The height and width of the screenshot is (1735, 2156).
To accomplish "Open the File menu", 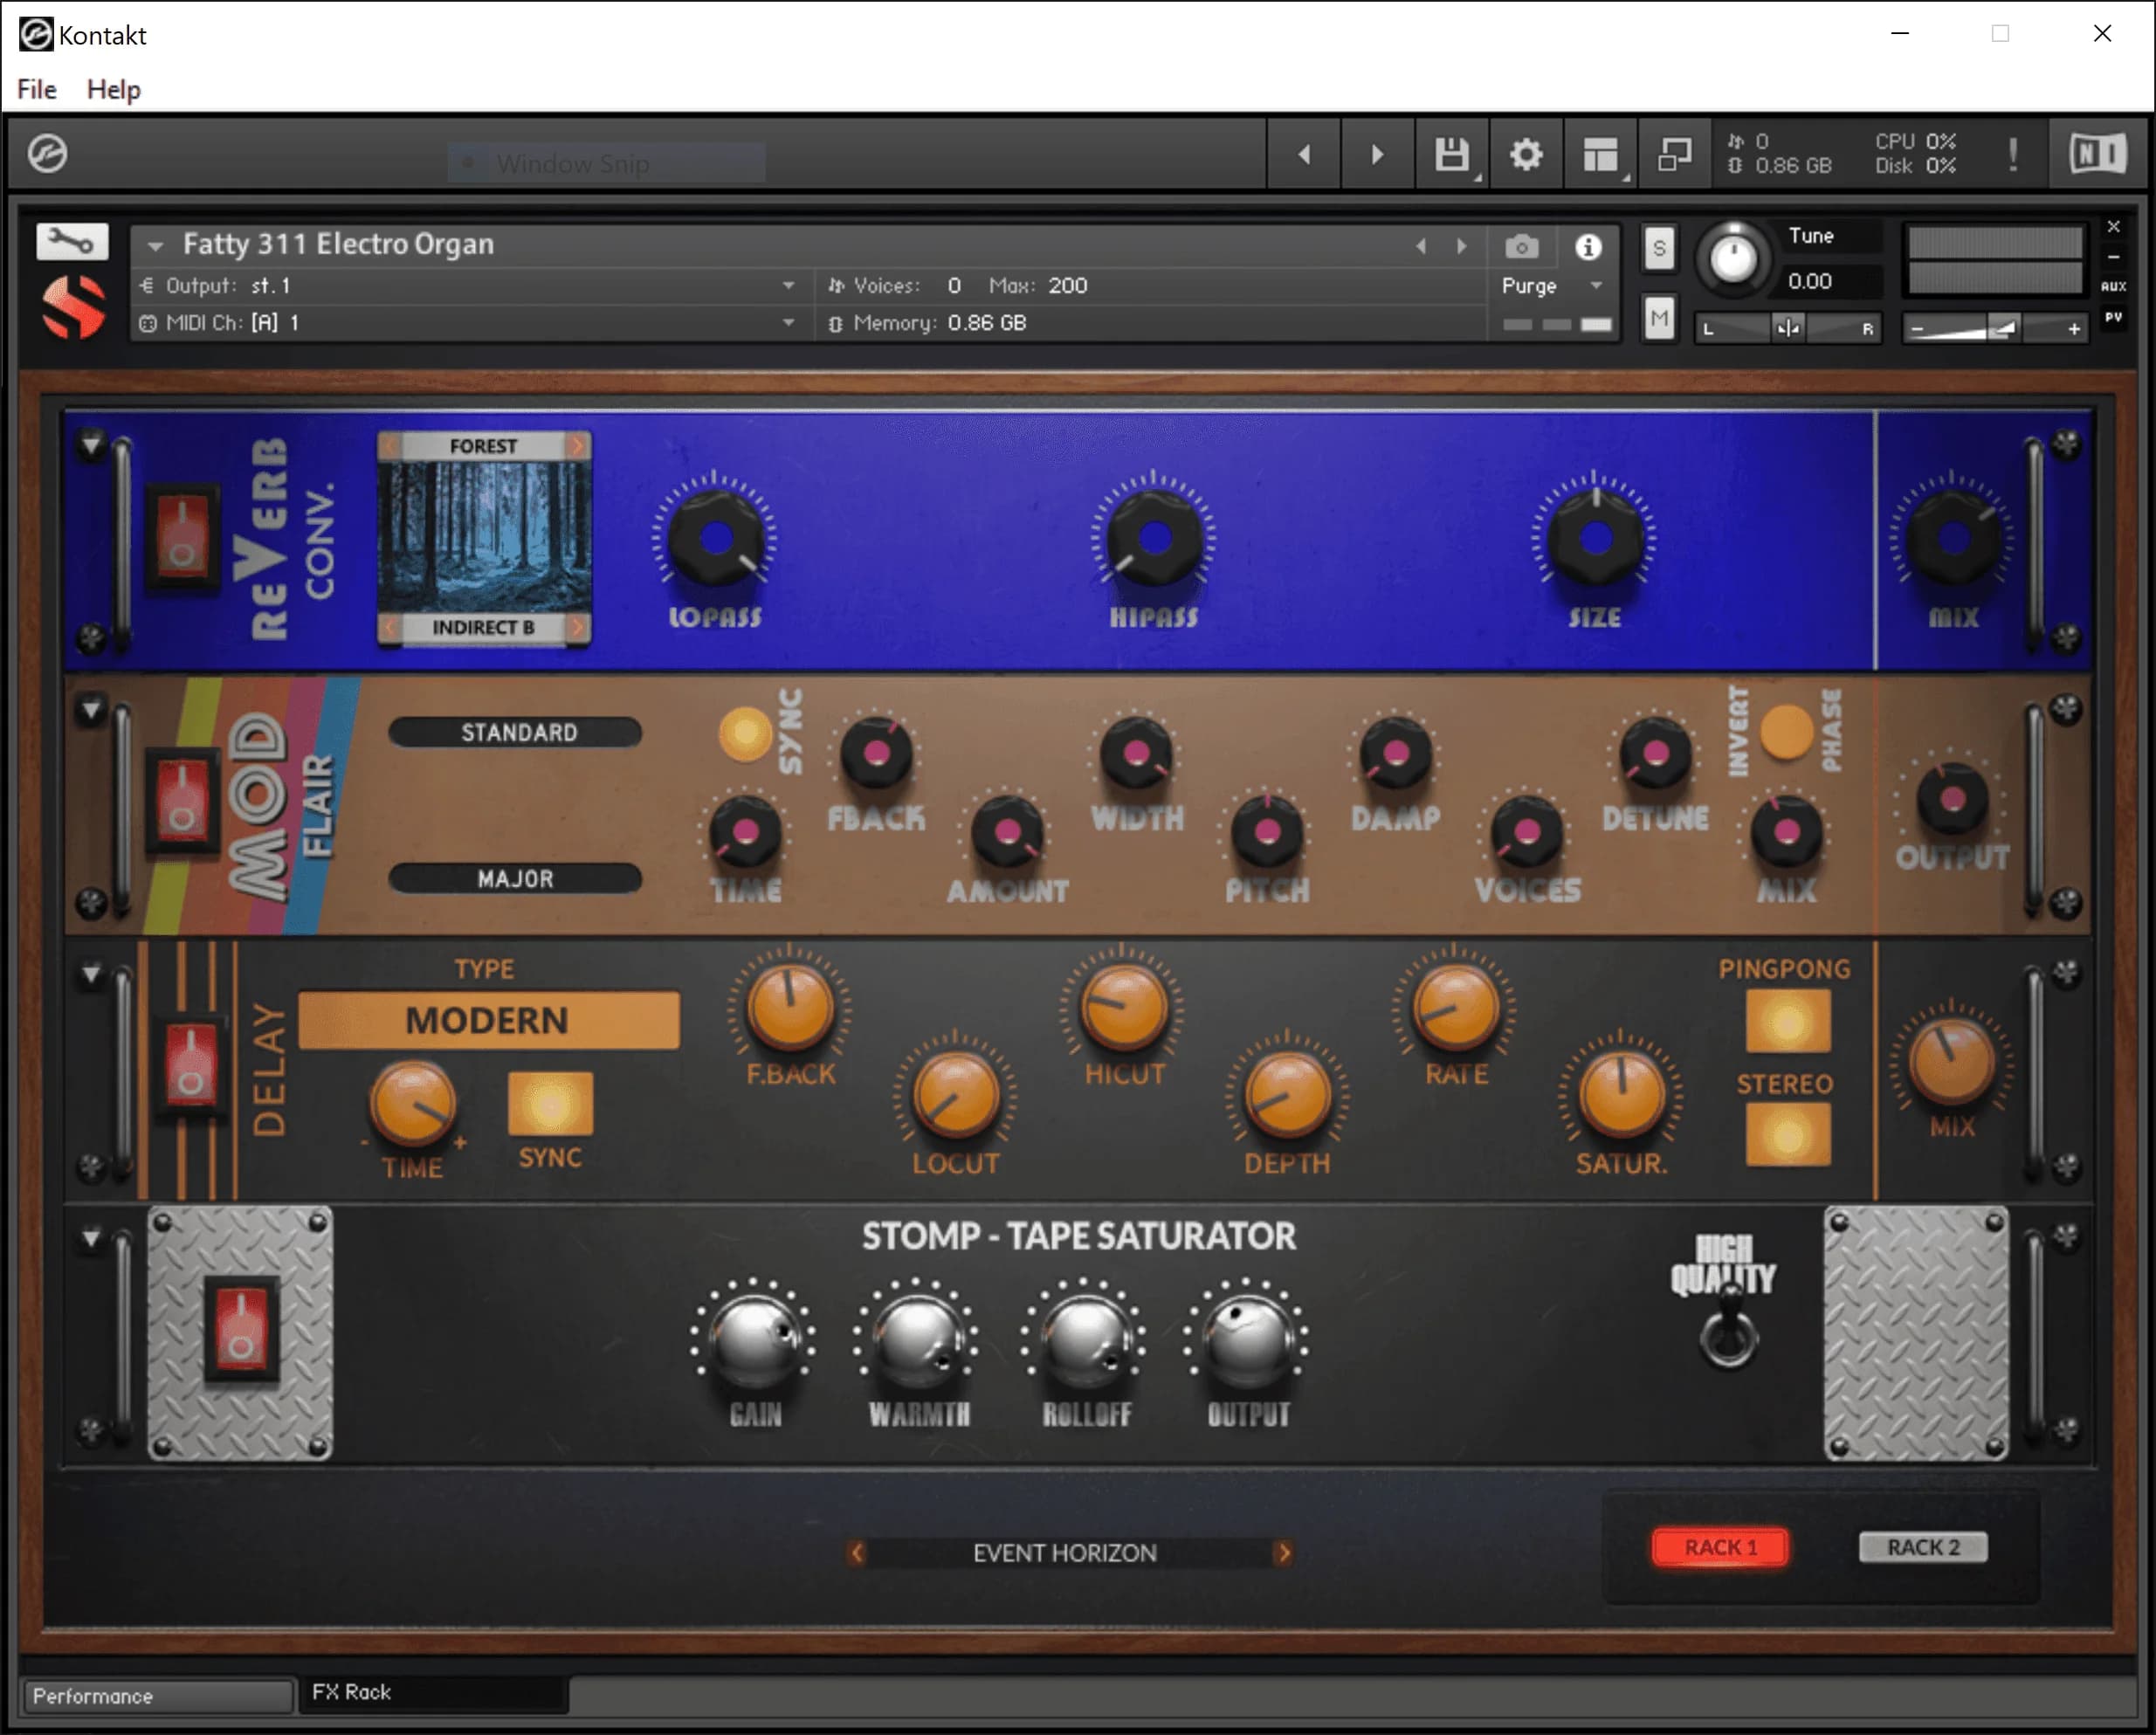I will click(x=37, y=90).
